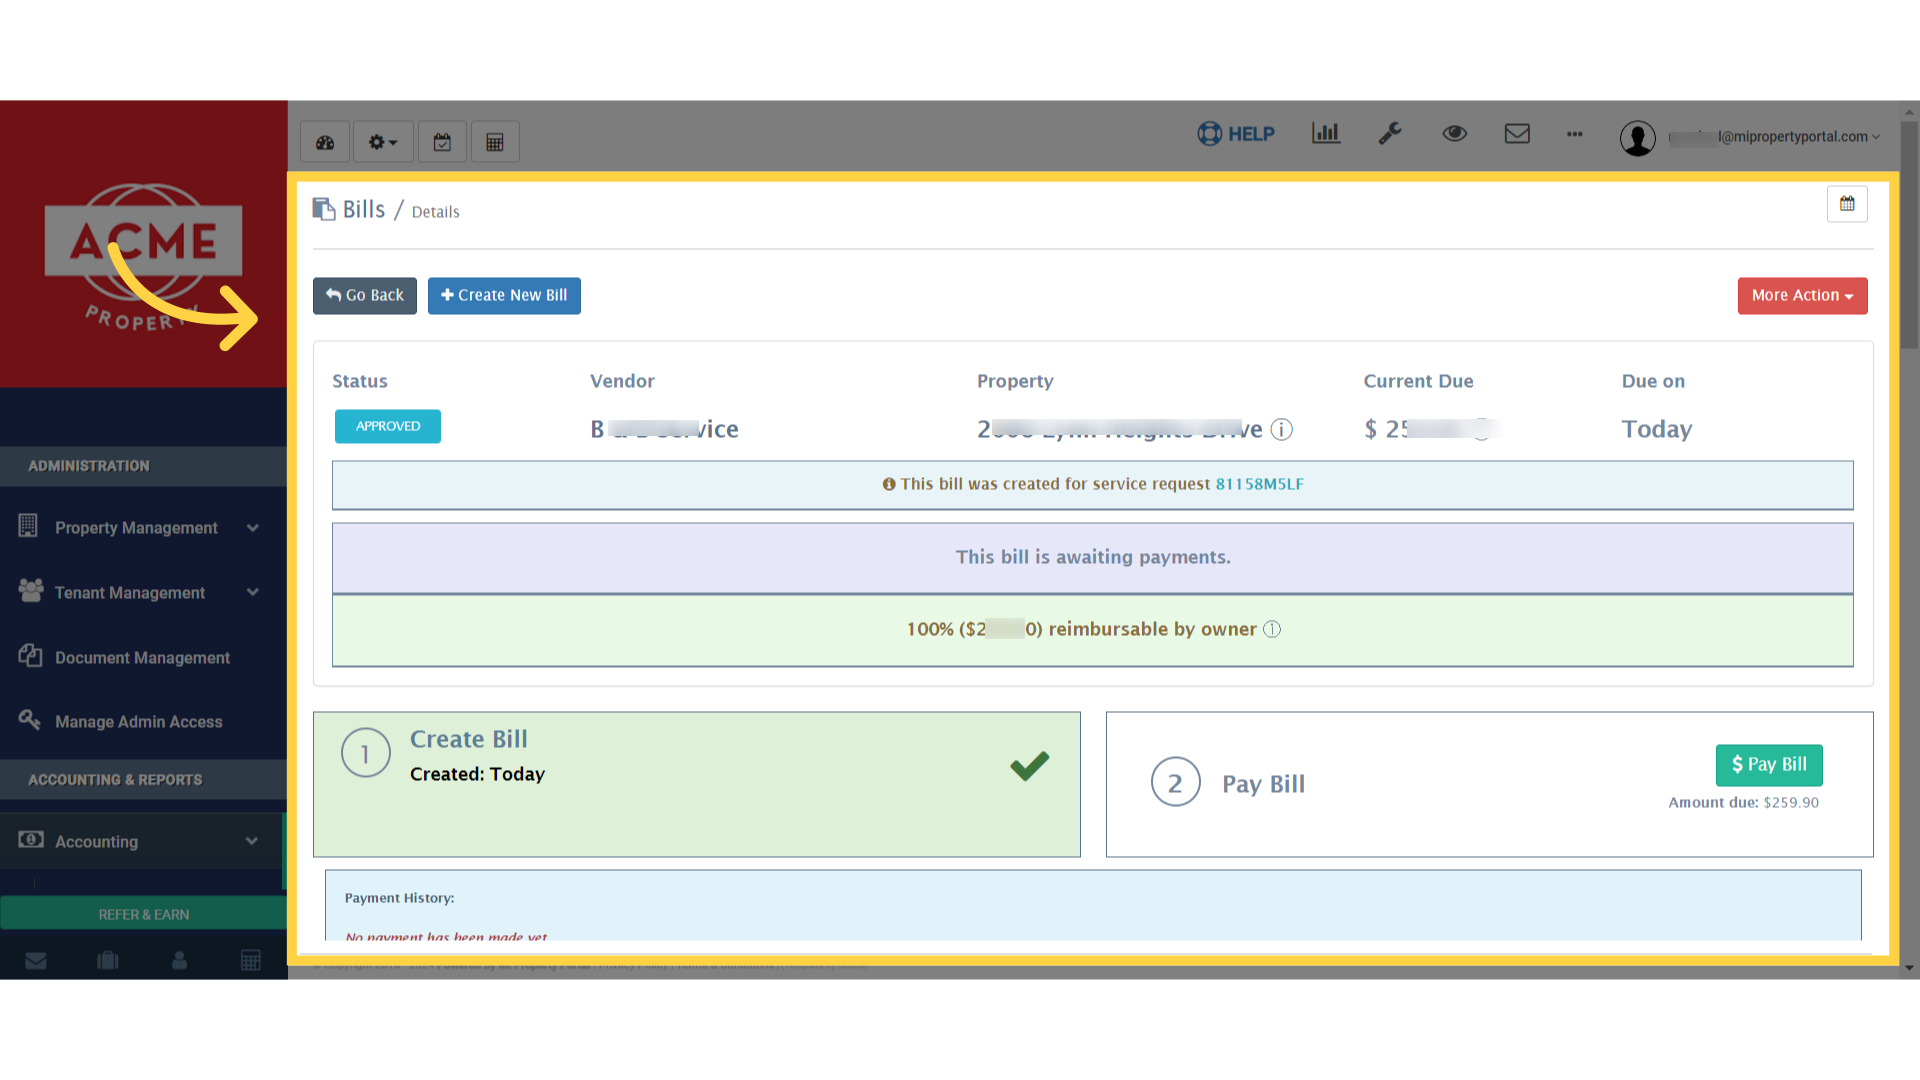Click the Pay Bill button
Viewport: 1920px width, 1080px height.
point(1769,765)
